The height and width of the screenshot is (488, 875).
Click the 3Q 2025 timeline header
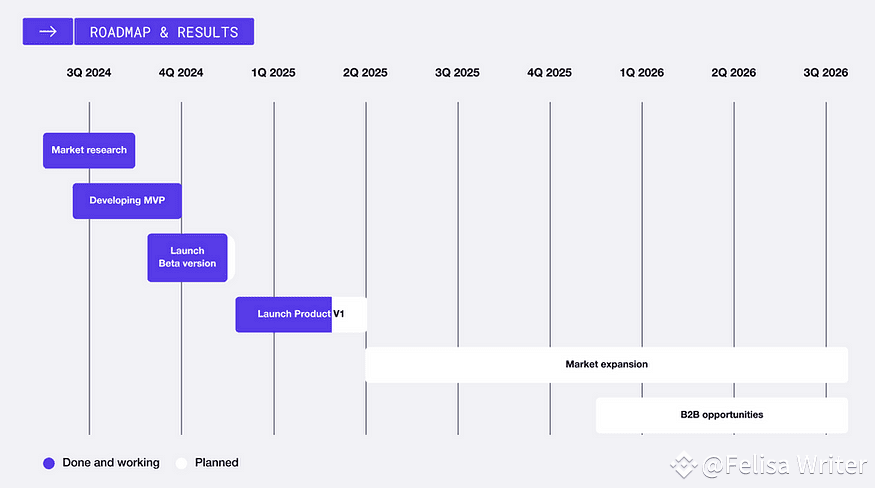click(457, 73)
